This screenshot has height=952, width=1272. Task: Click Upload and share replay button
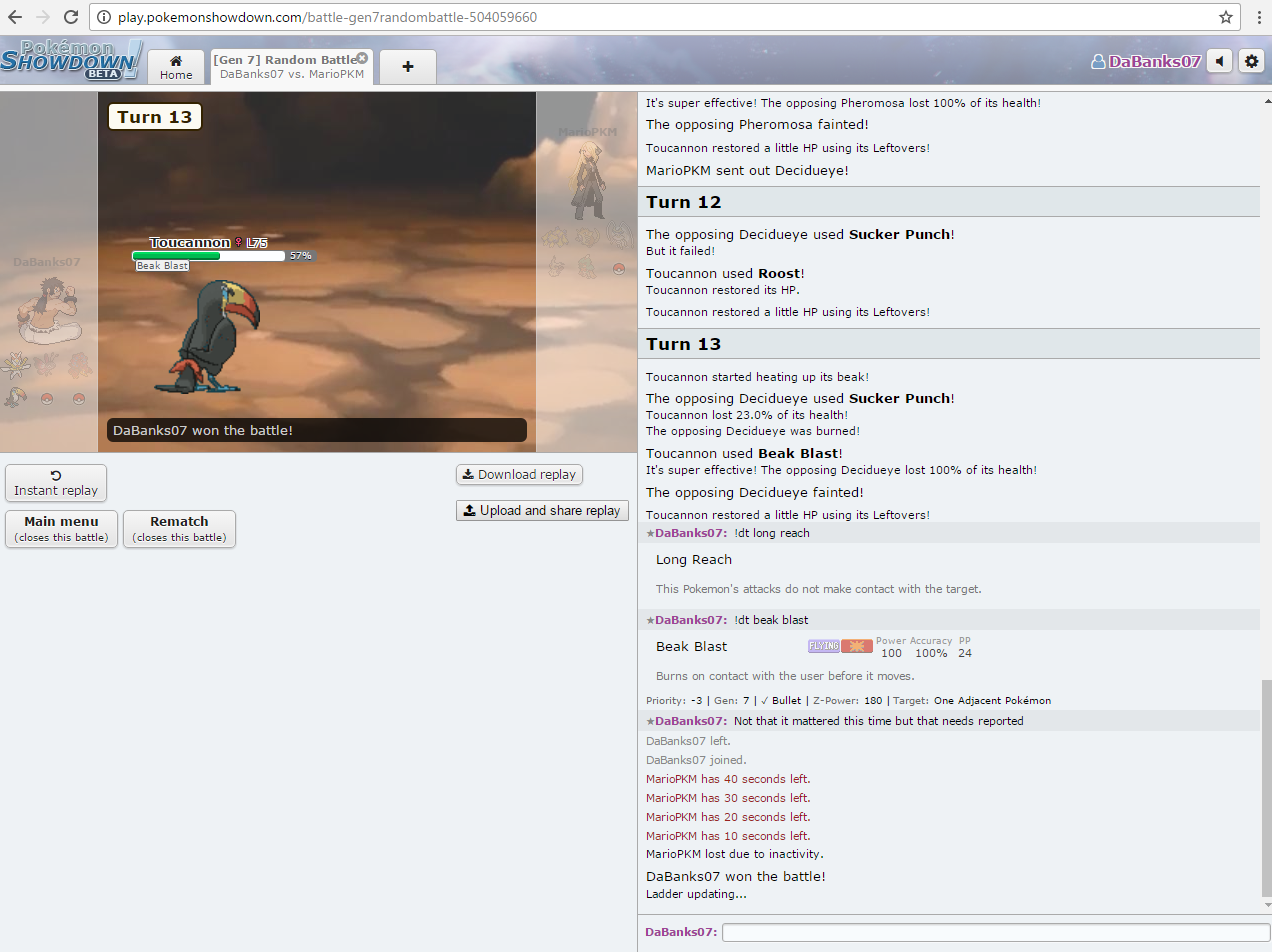coord(542,510)
